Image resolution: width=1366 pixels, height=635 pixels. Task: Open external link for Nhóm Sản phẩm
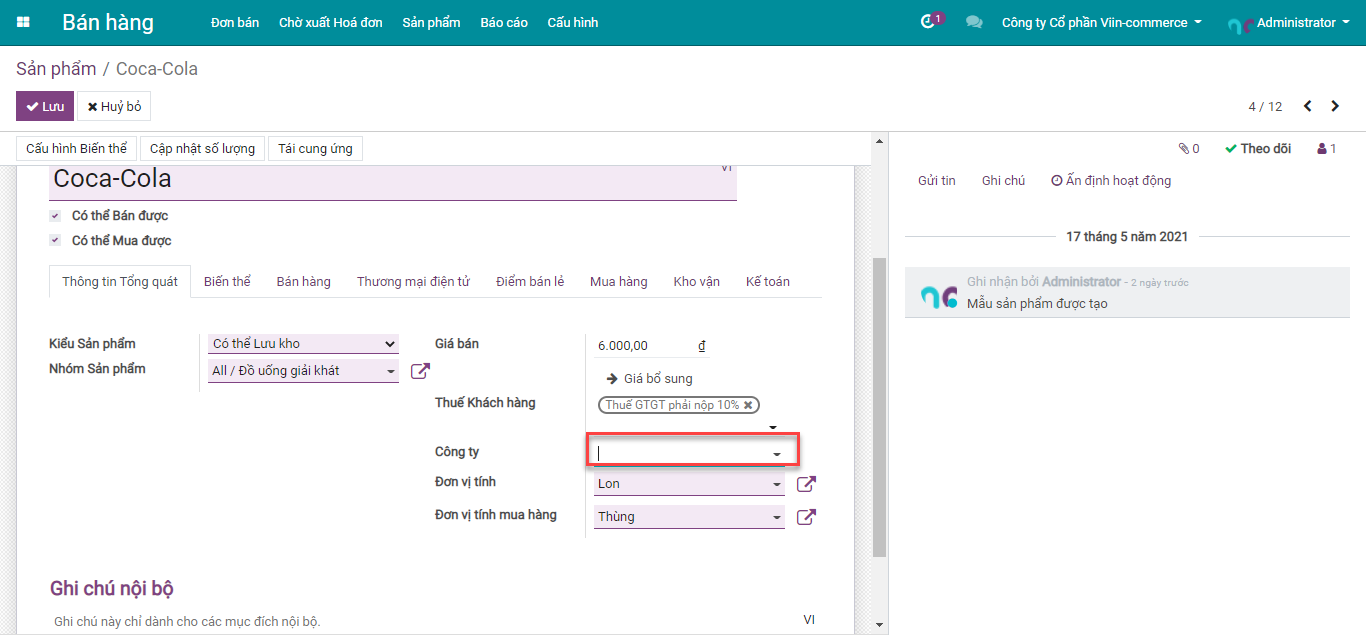(421, 371)
